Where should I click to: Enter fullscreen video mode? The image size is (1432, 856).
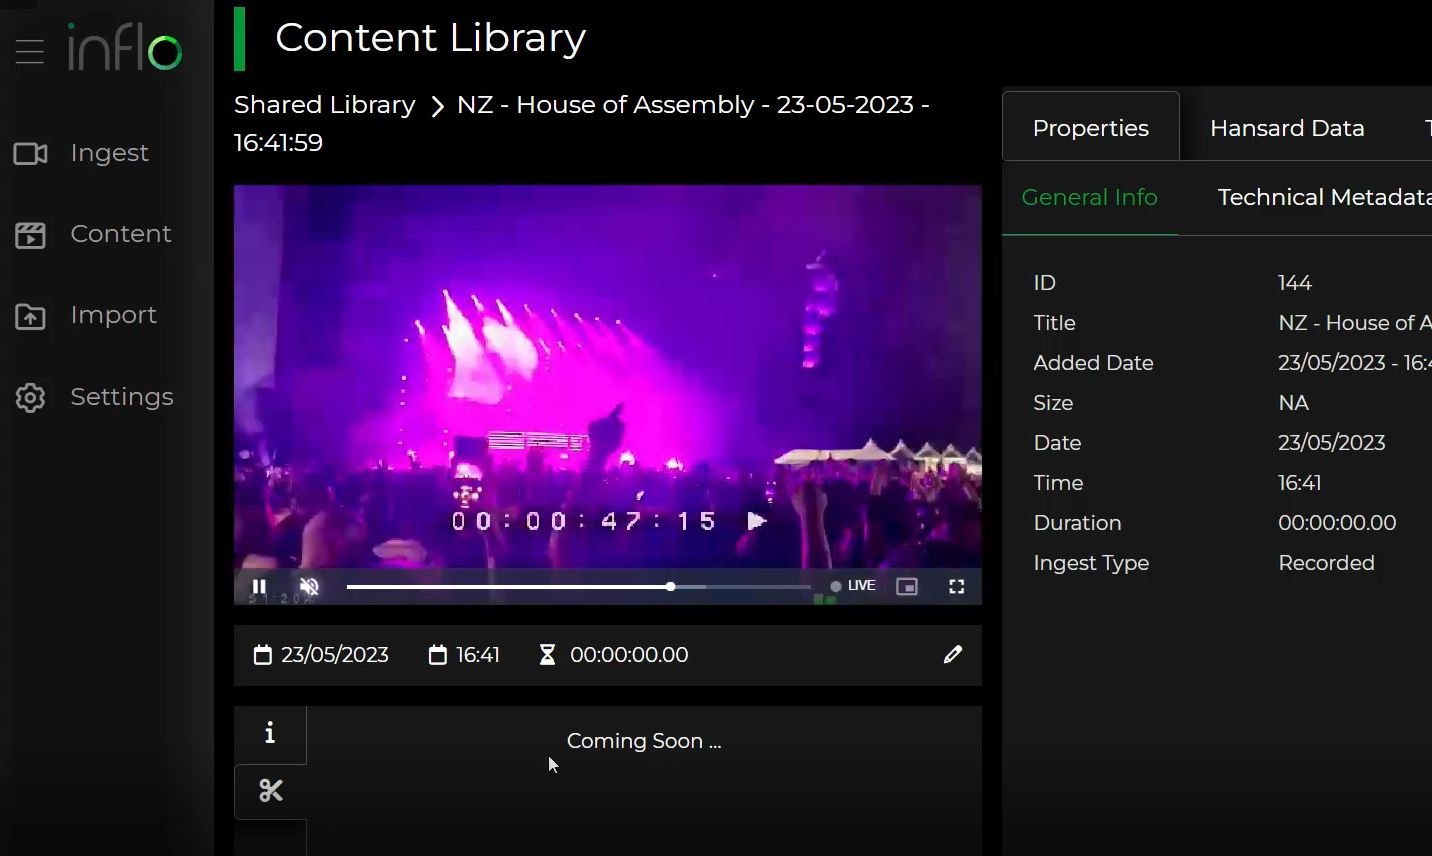click(956, 587)
